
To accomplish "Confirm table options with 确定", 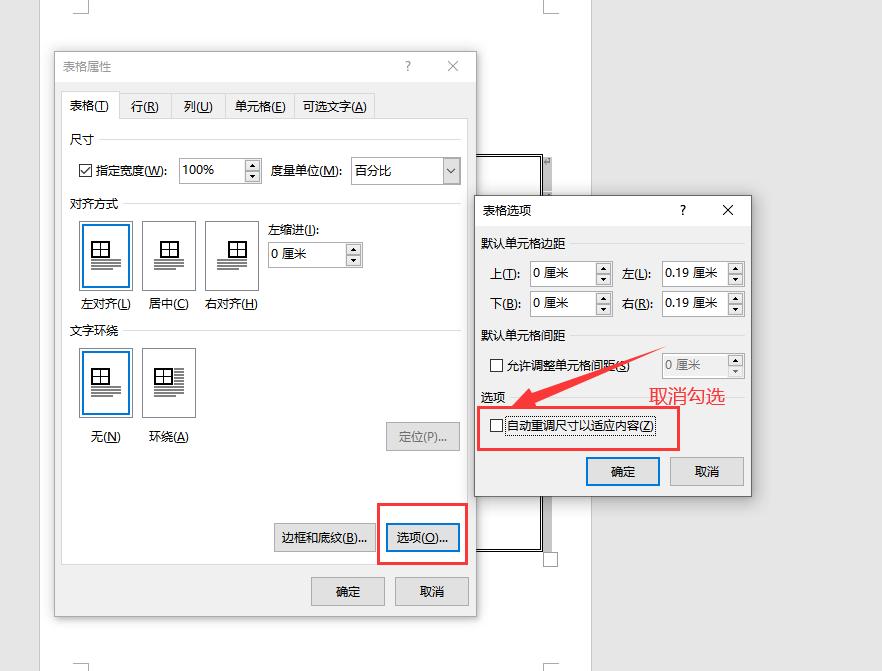I will click(x=622, y=471).
